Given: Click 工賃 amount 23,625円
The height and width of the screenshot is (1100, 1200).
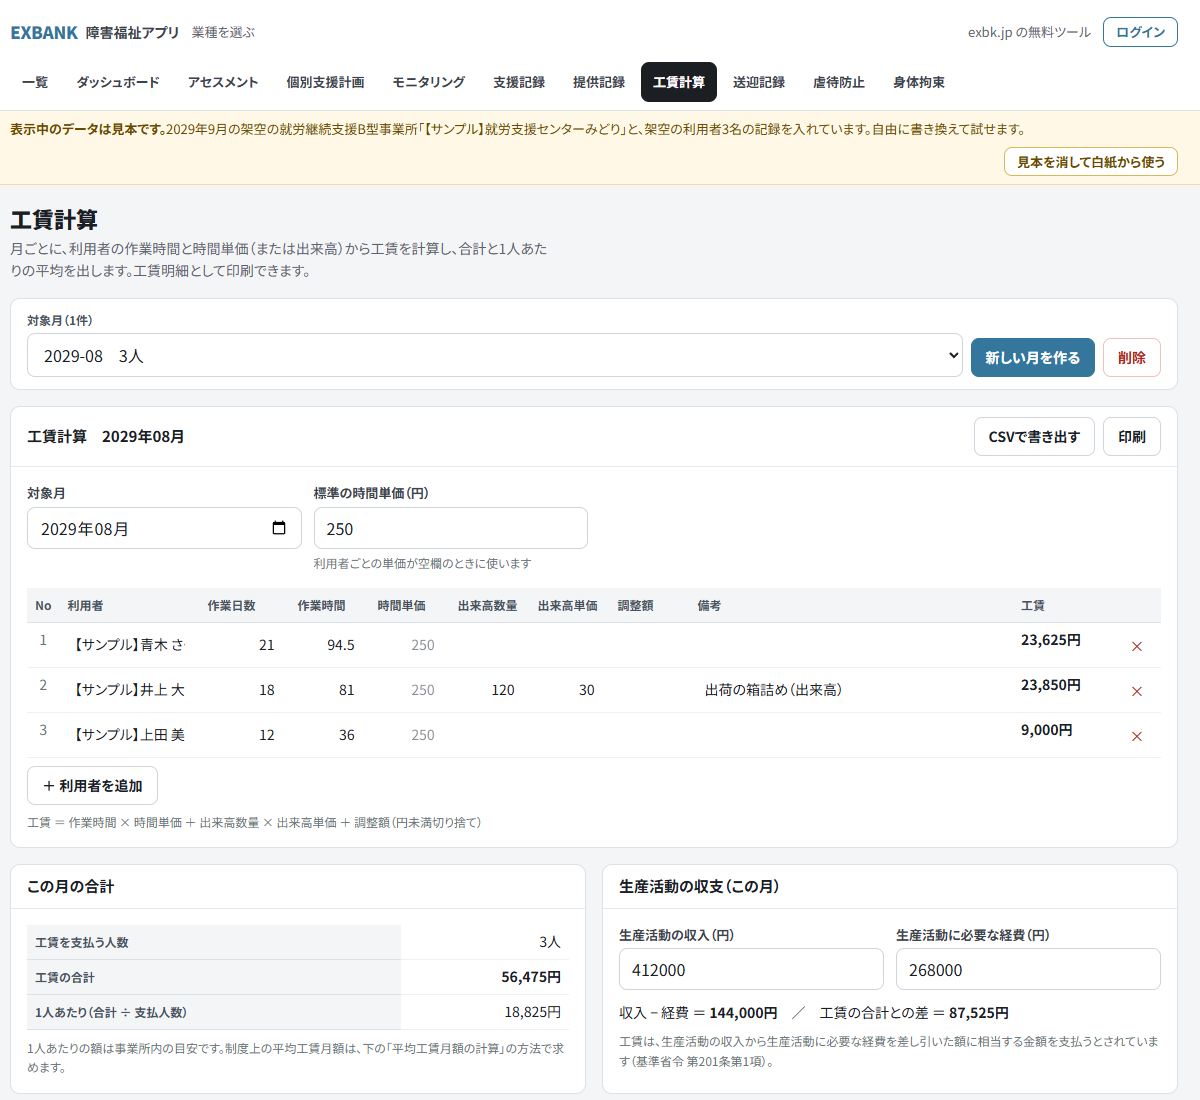Looking at the screenshot, I should pos(1050,640).
